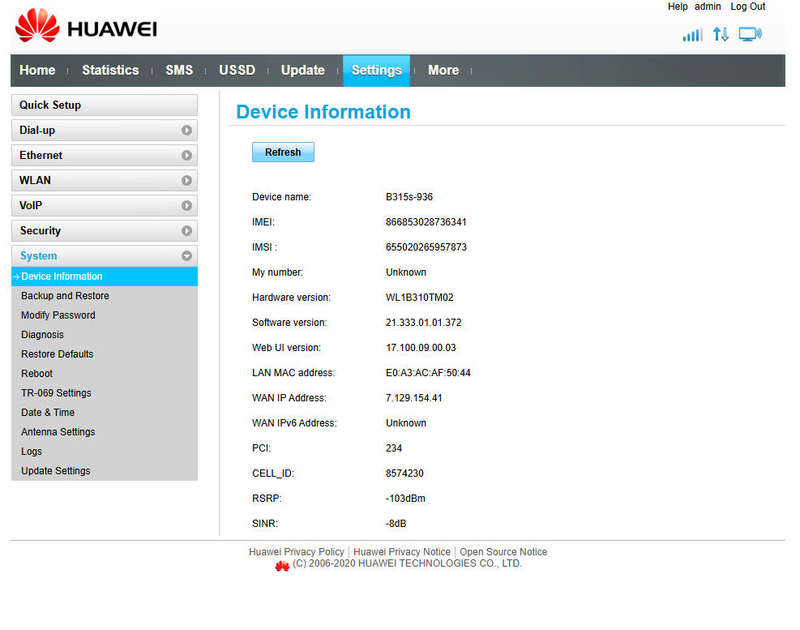The width and height of the screenshot is (800, 630).
Task: Open the Reboot page
Action: pos(37,373)
